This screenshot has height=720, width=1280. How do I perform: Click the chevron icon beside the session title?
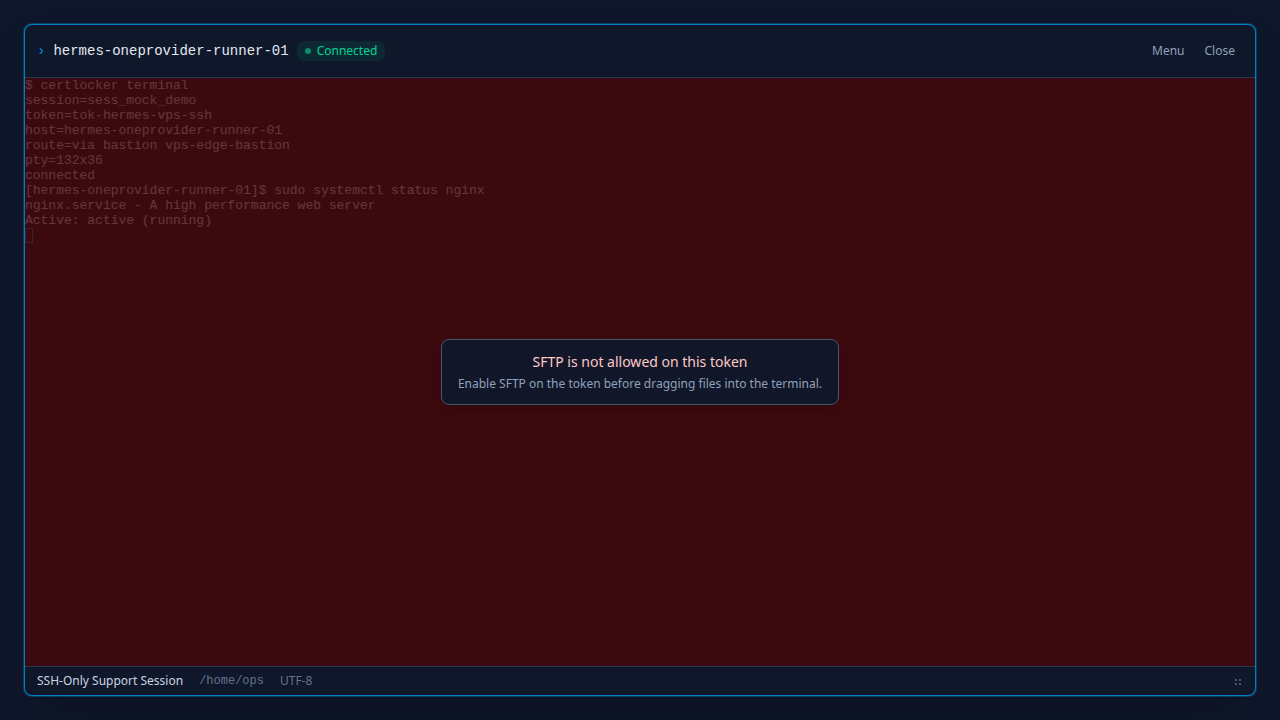coord(41,51)
